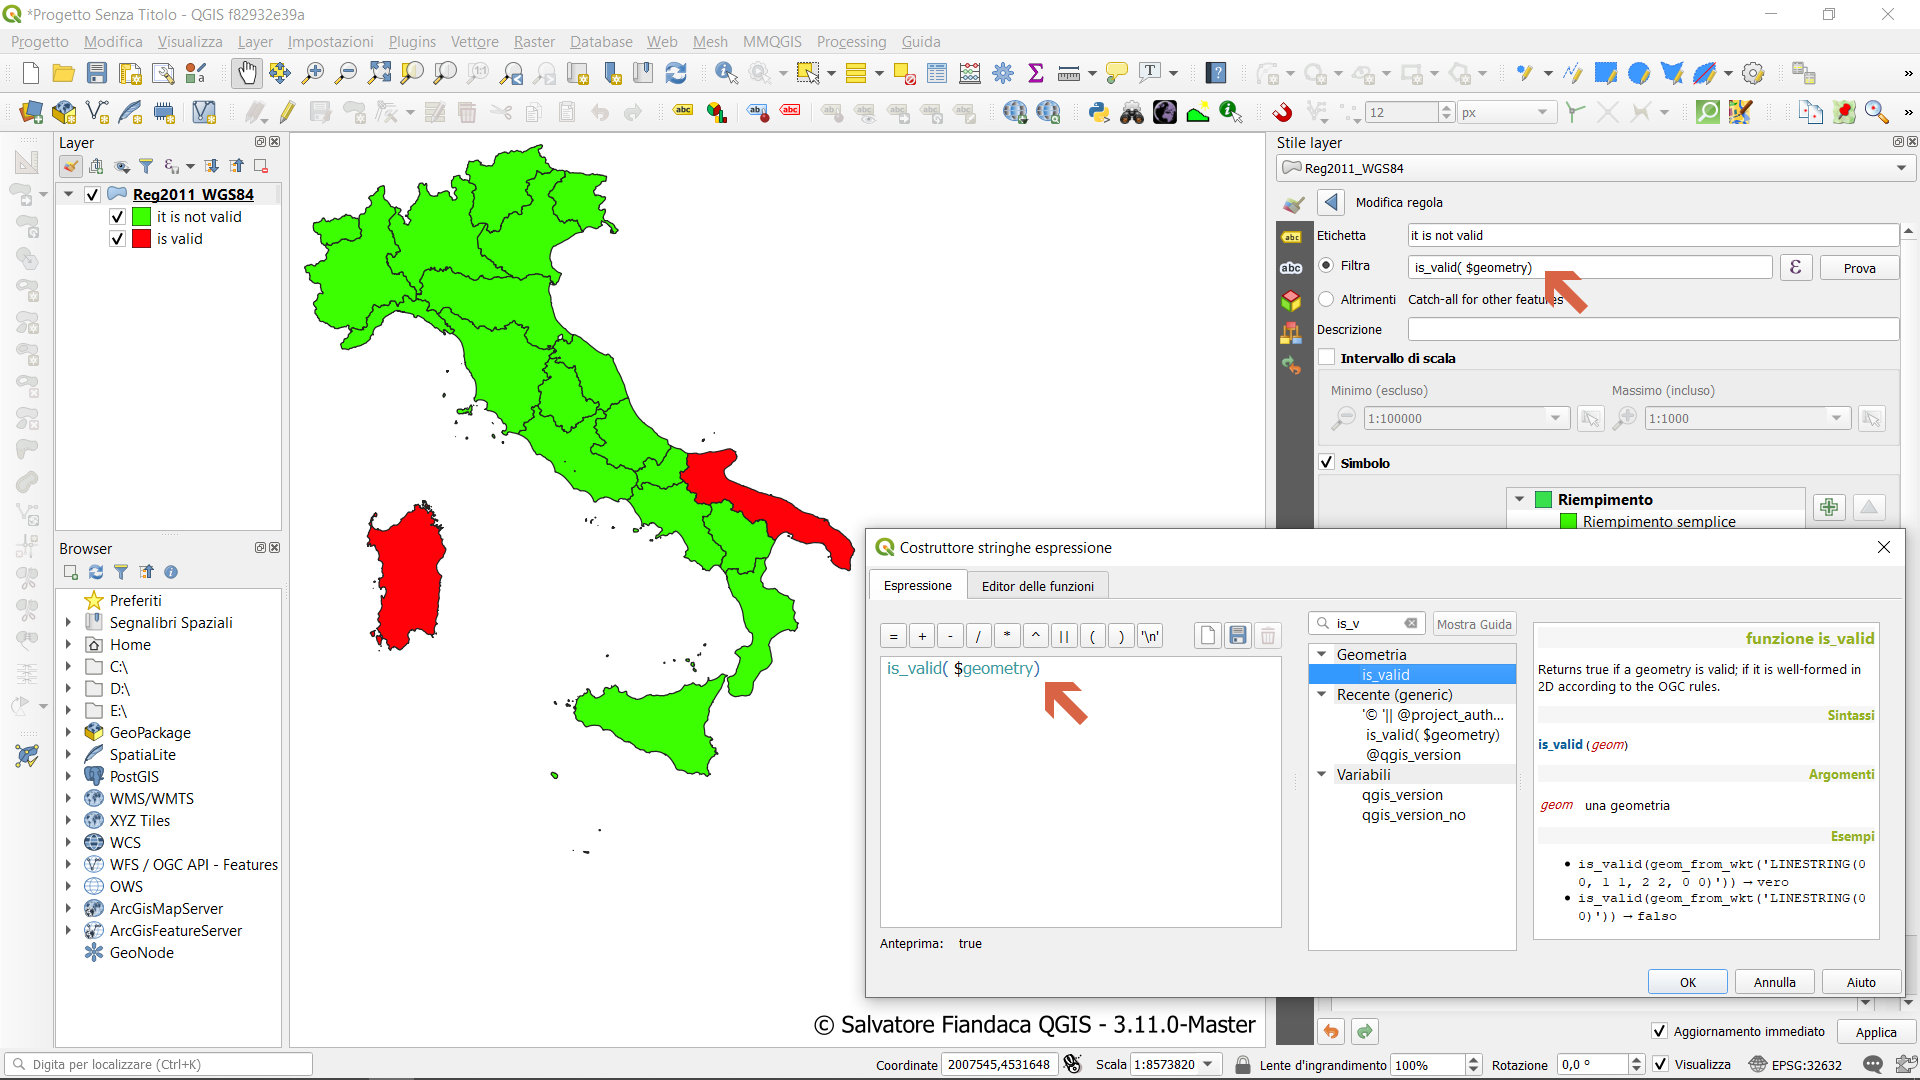Screen dimensions: 1920x1080
Task: Click the filter legend icon in Layer panel
Action: 146,166
